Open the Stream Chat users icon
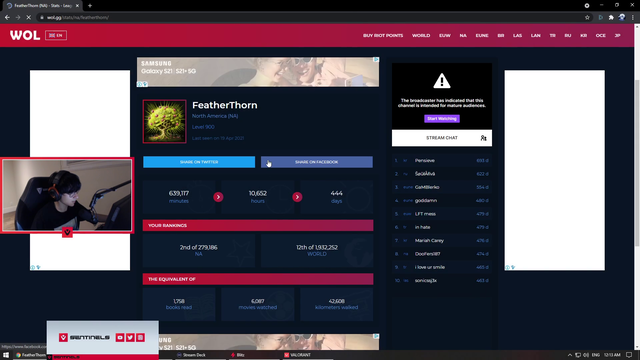 (x=483, y=138)
